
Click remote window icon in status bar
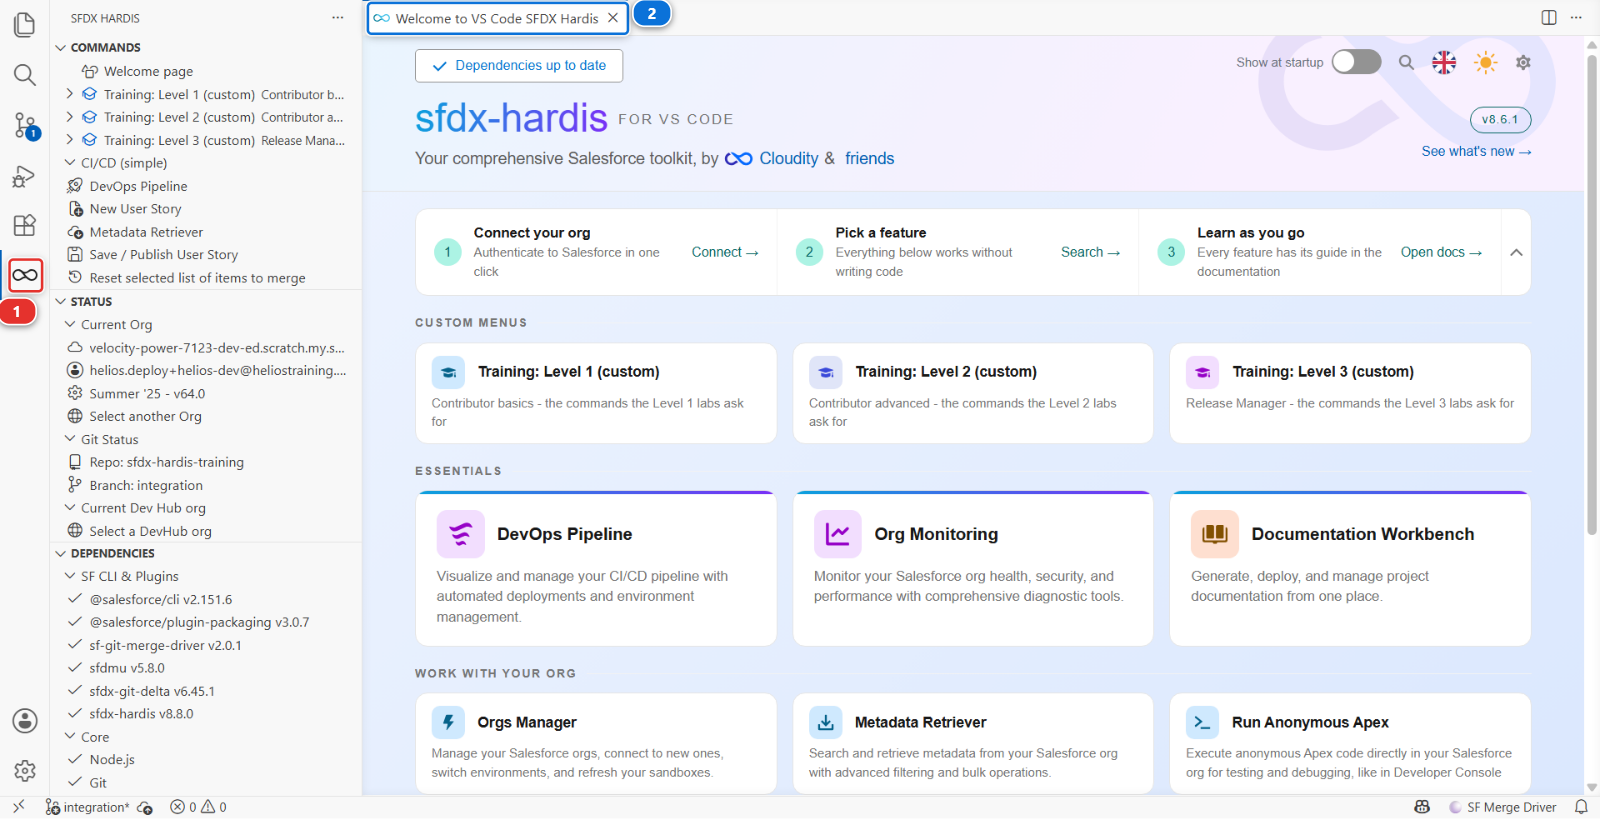pos(18,807)
